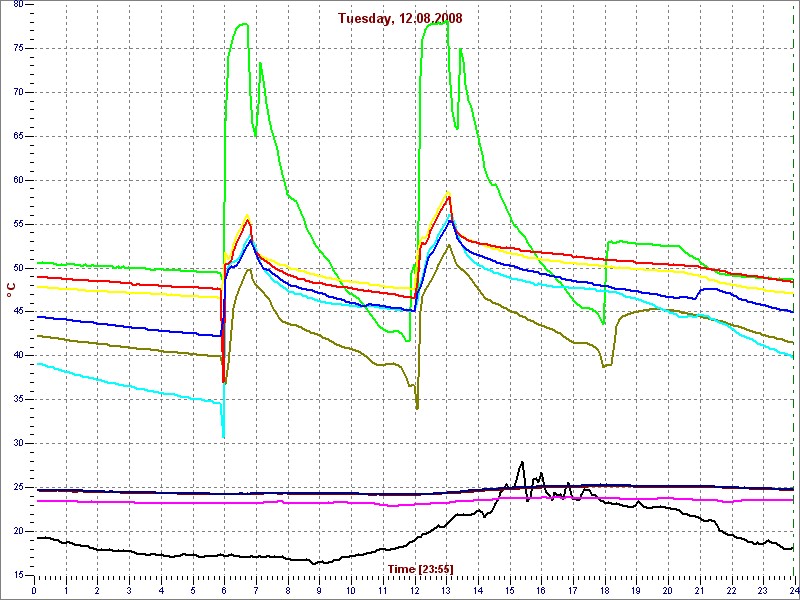
Task: Choose hour '11' on the time axis
Action: pyautogui.click(x=383, y=590)
